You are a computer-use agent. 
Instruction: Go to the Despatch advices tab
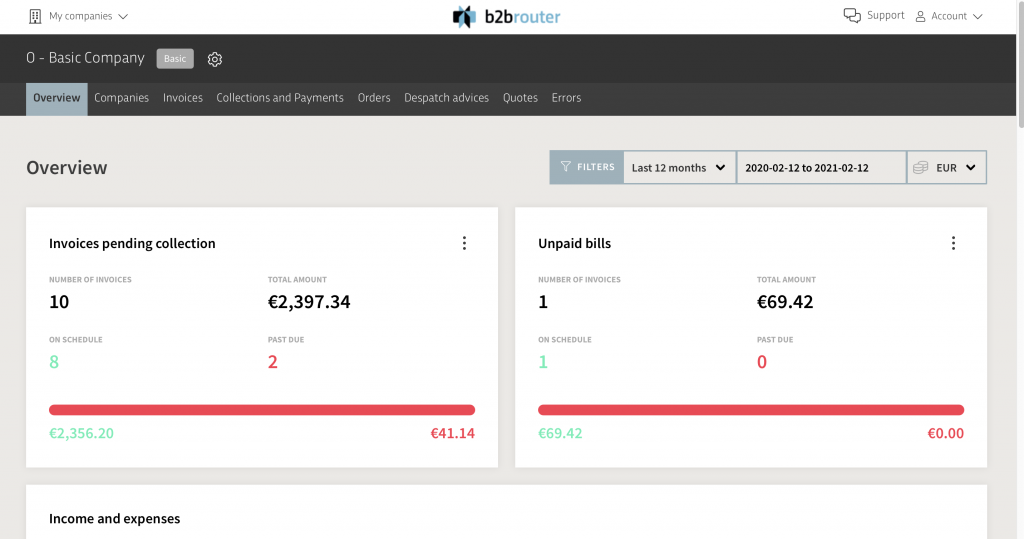446,98
